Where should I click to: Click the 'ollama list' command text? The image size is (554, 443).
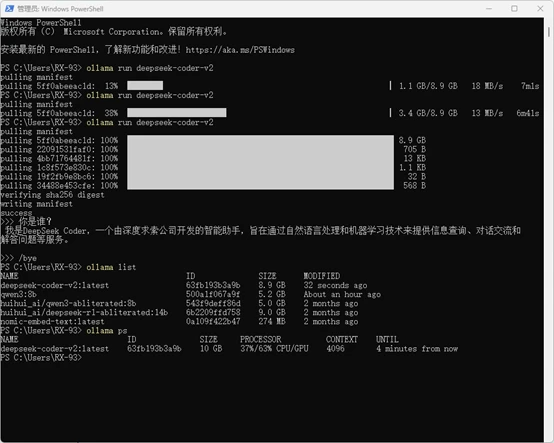click(x=111, y=267)
